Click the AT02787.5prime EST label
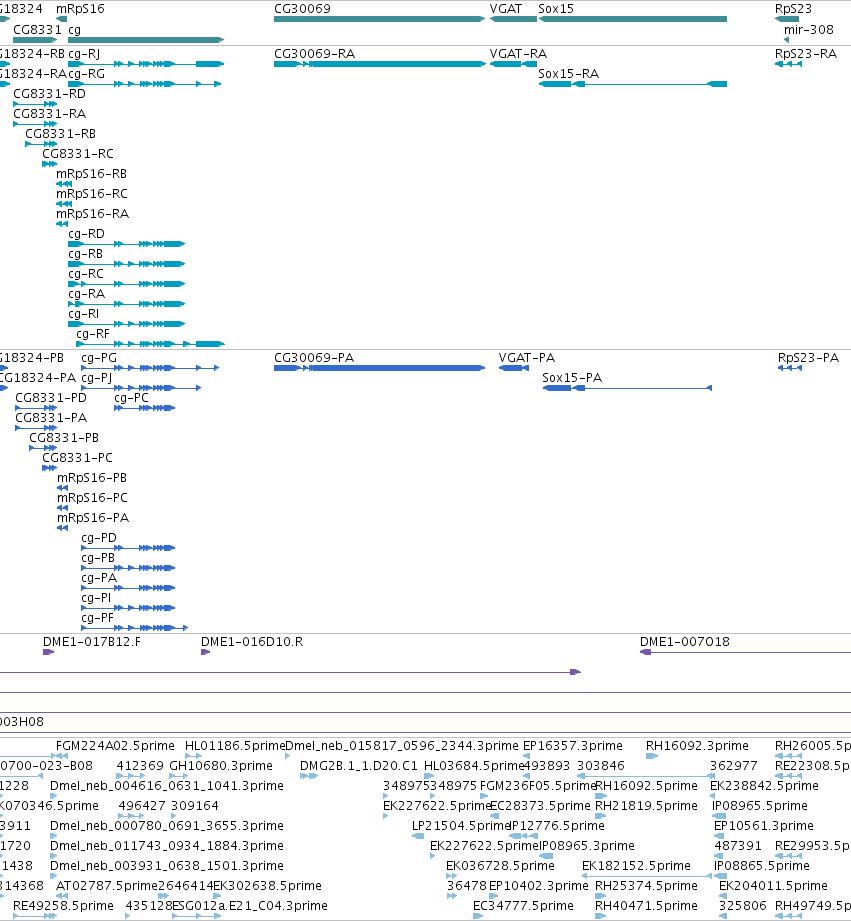851x921 pixels. pos(107,886)
